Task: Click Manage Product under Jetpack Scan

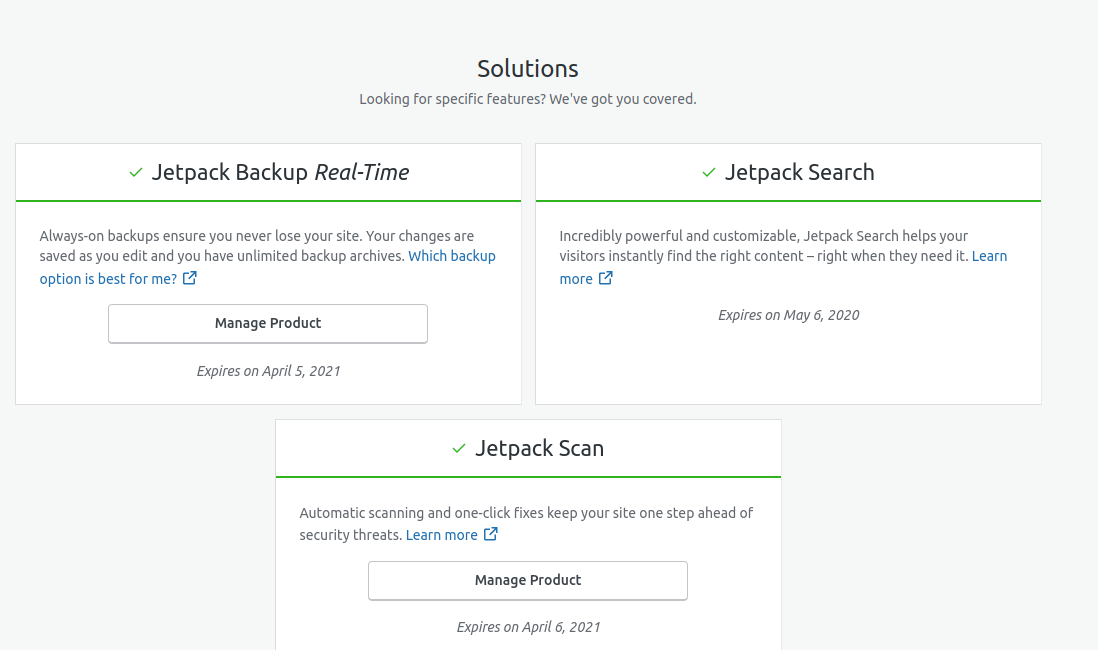Action: click(x=528, y=581)
